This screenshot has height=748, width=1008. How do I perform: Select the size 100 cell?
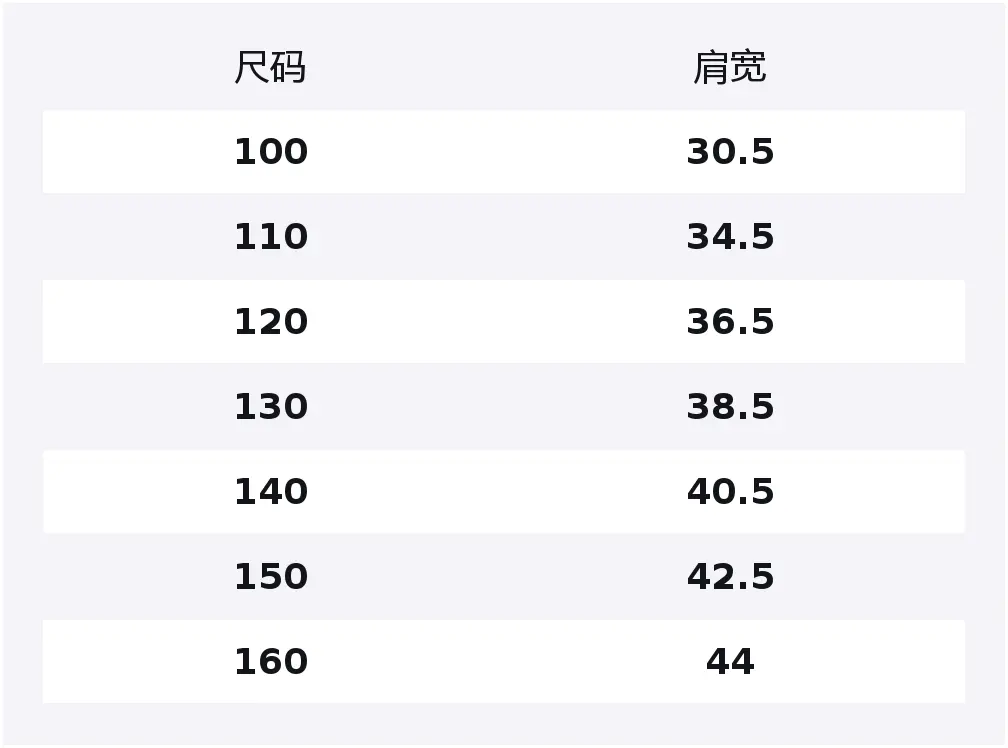pyautogui.click(x=270, y=152)
